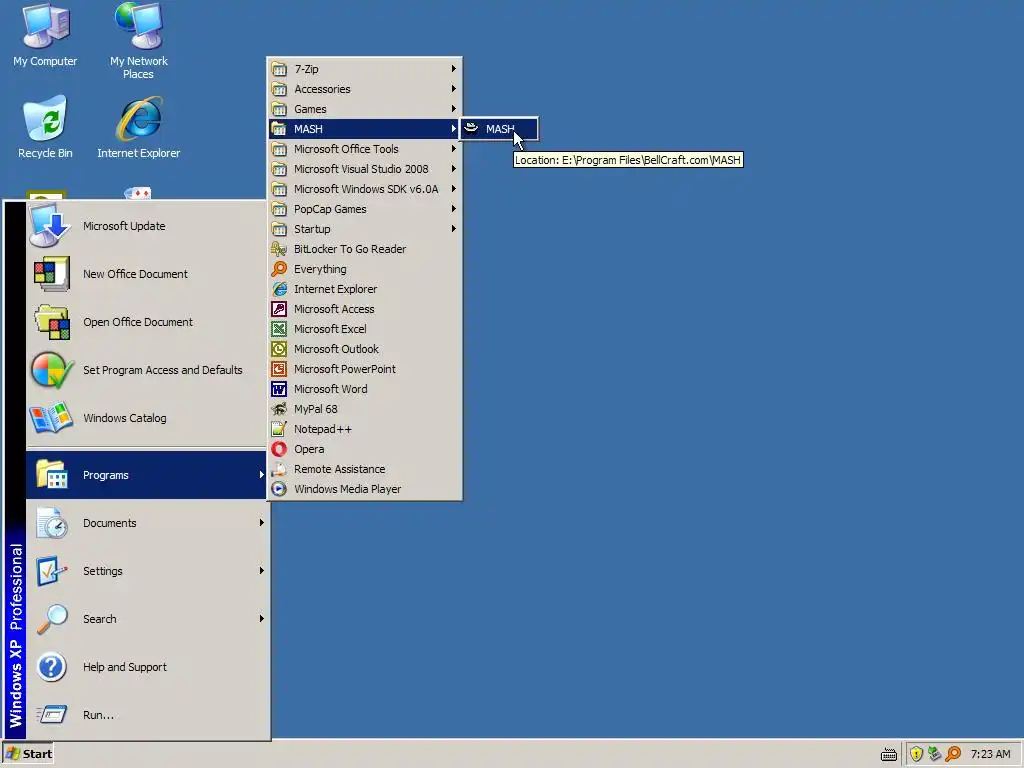The width and height of the screenshot is (1024, 768).
Task: Open Help and Support
Action: tap(146, 667)
